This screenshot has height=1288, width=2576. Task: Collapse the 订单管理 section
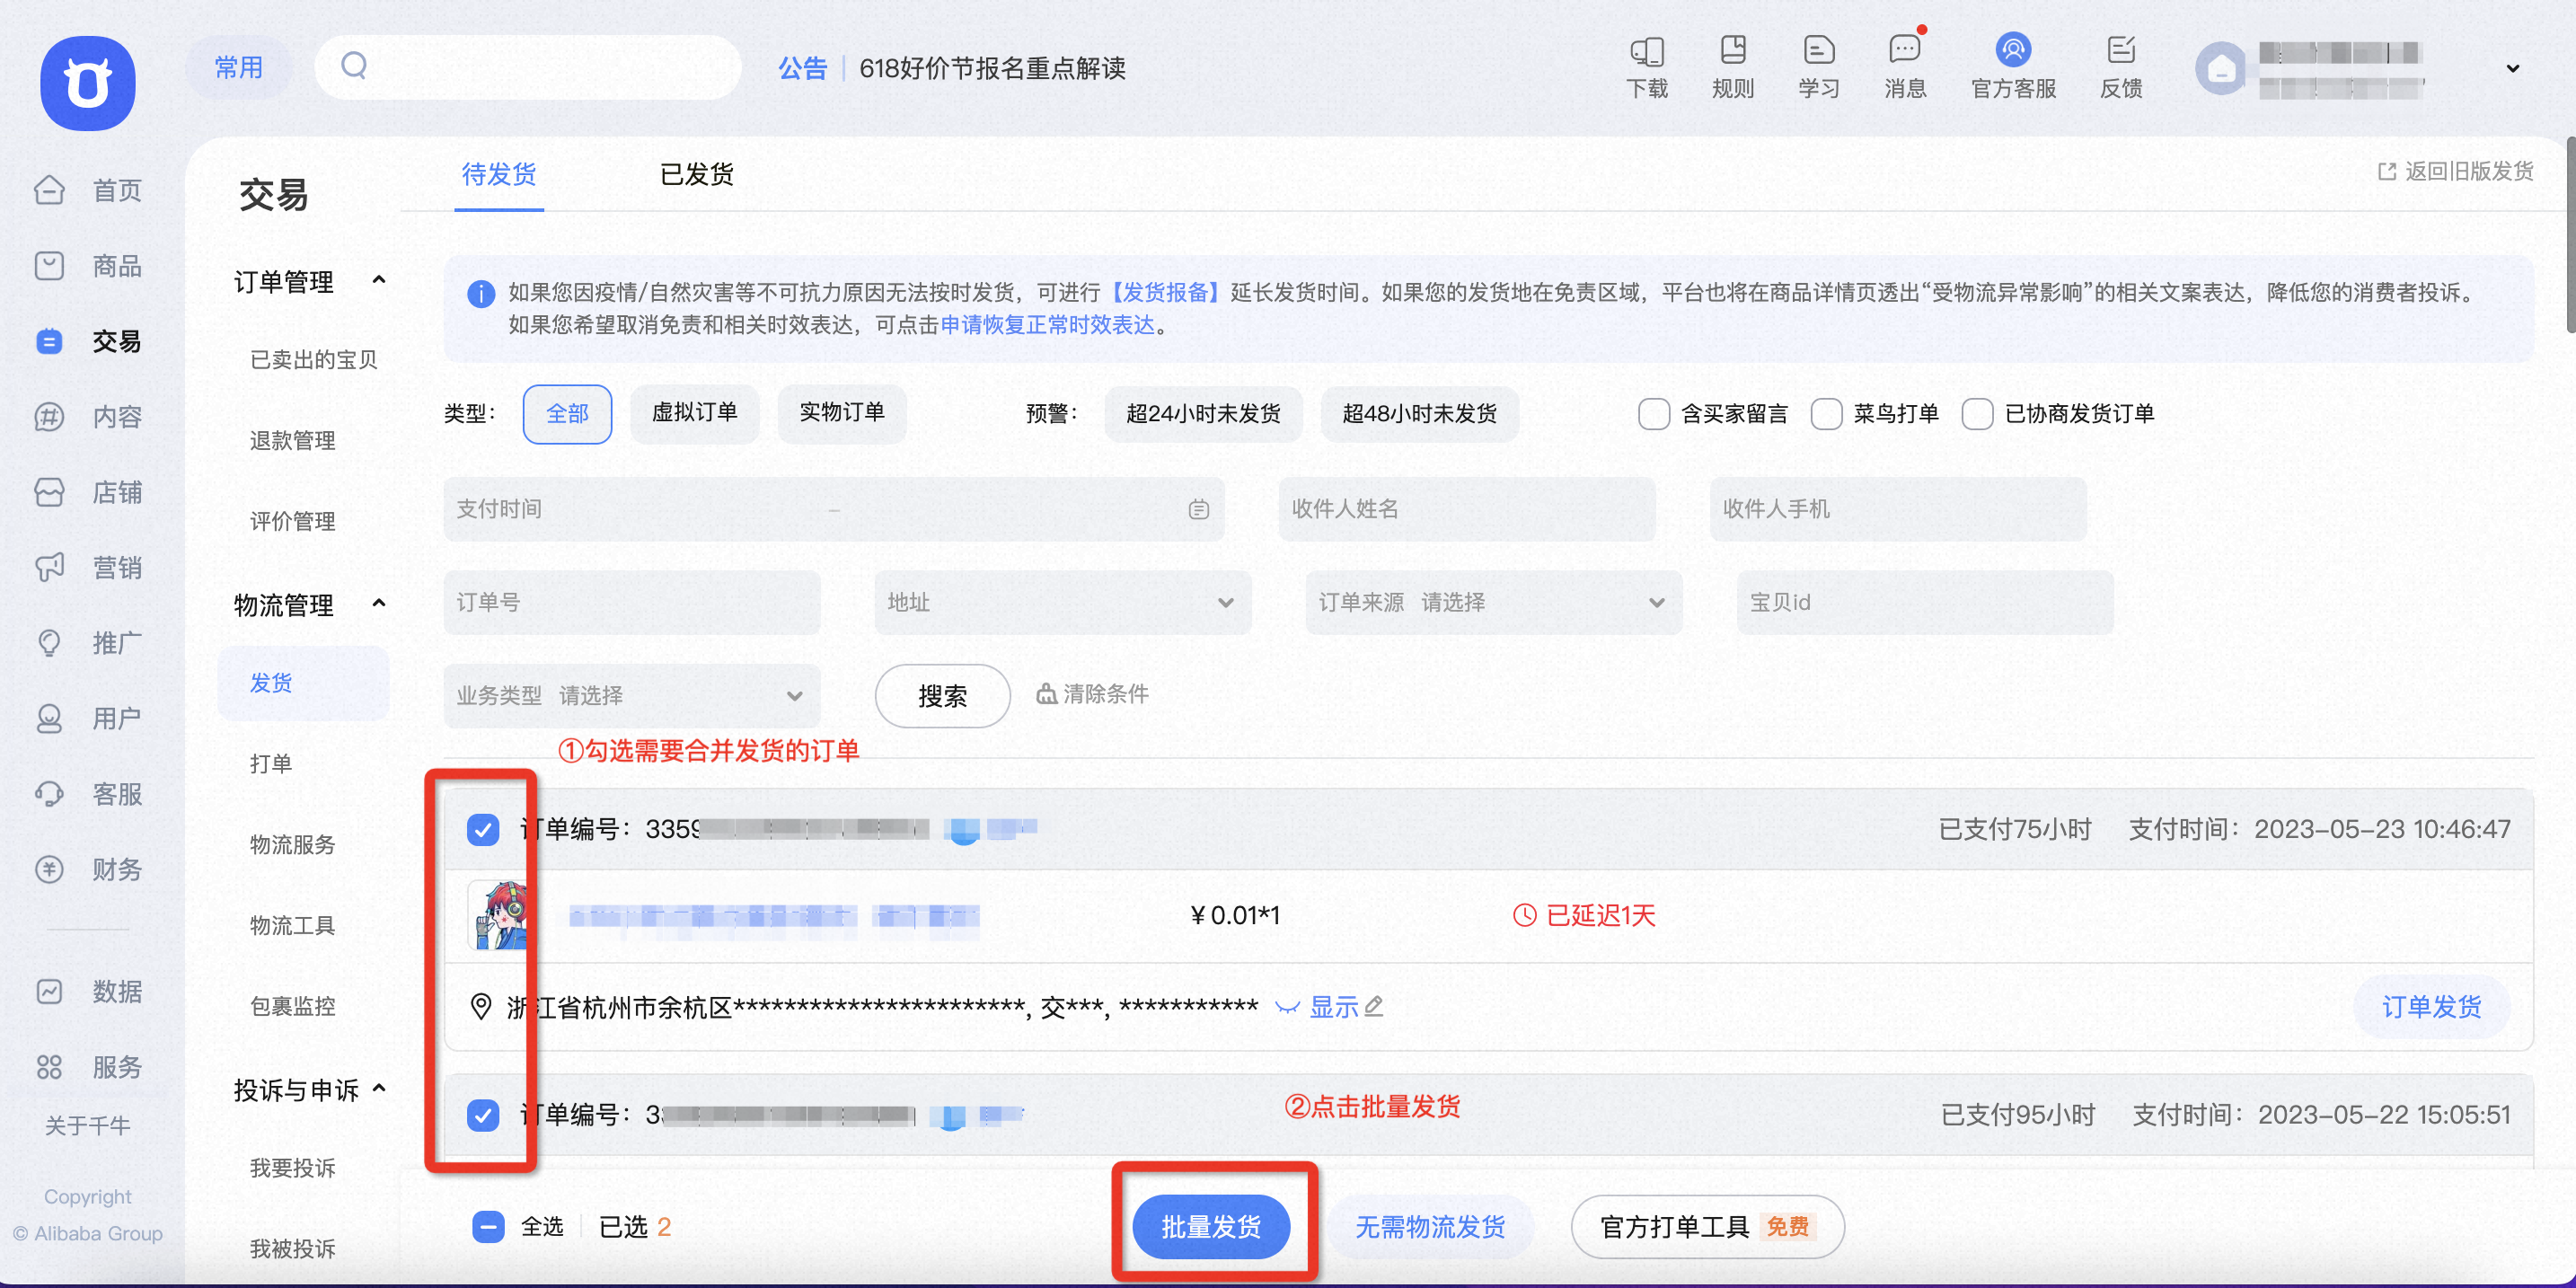pyautogui.click(x=379, y=280)
